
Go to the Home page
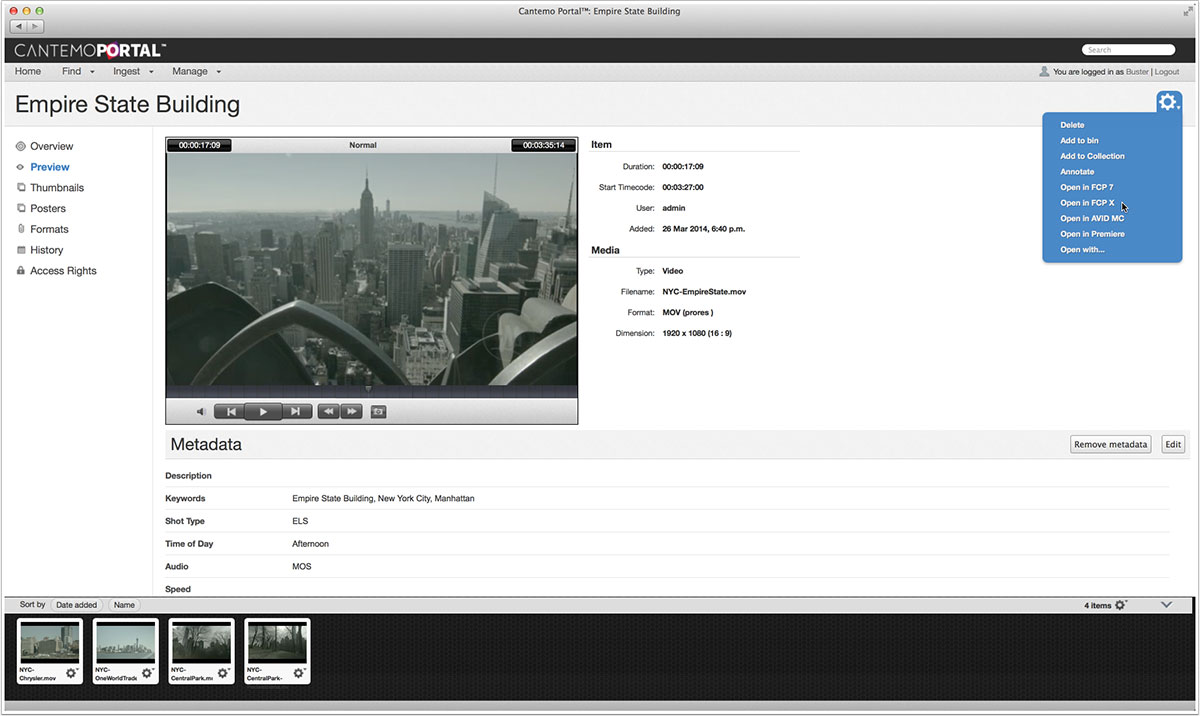[x=28, y=72]
